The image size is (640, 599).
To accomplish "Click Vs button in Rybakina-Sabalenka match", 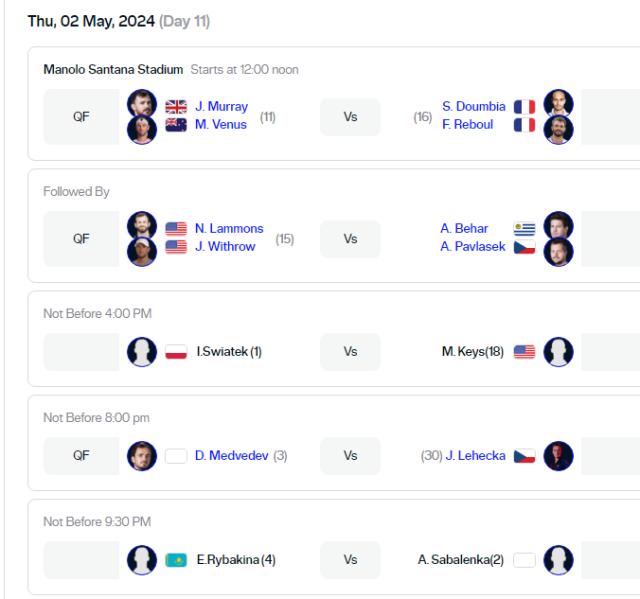I will 350,560.
